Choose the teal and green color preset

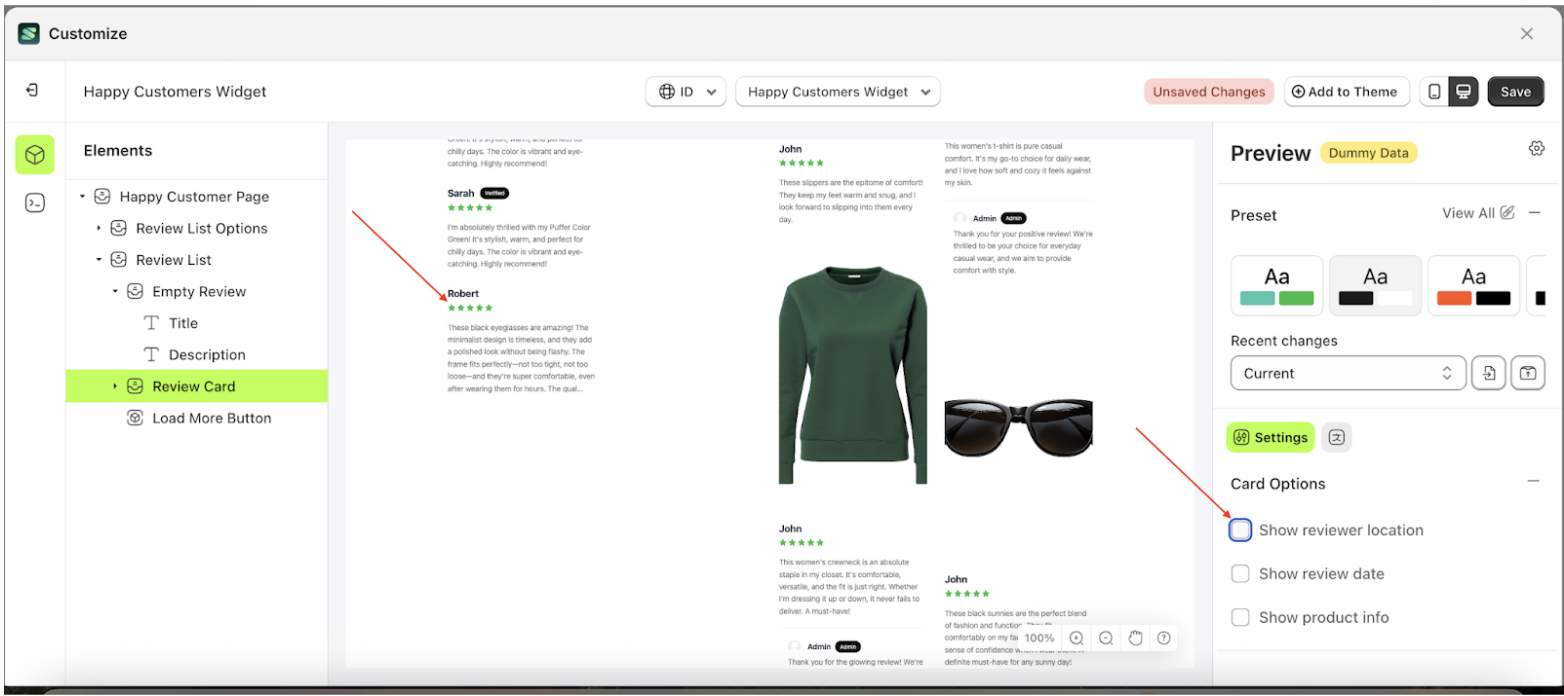tap(1276, 286)
